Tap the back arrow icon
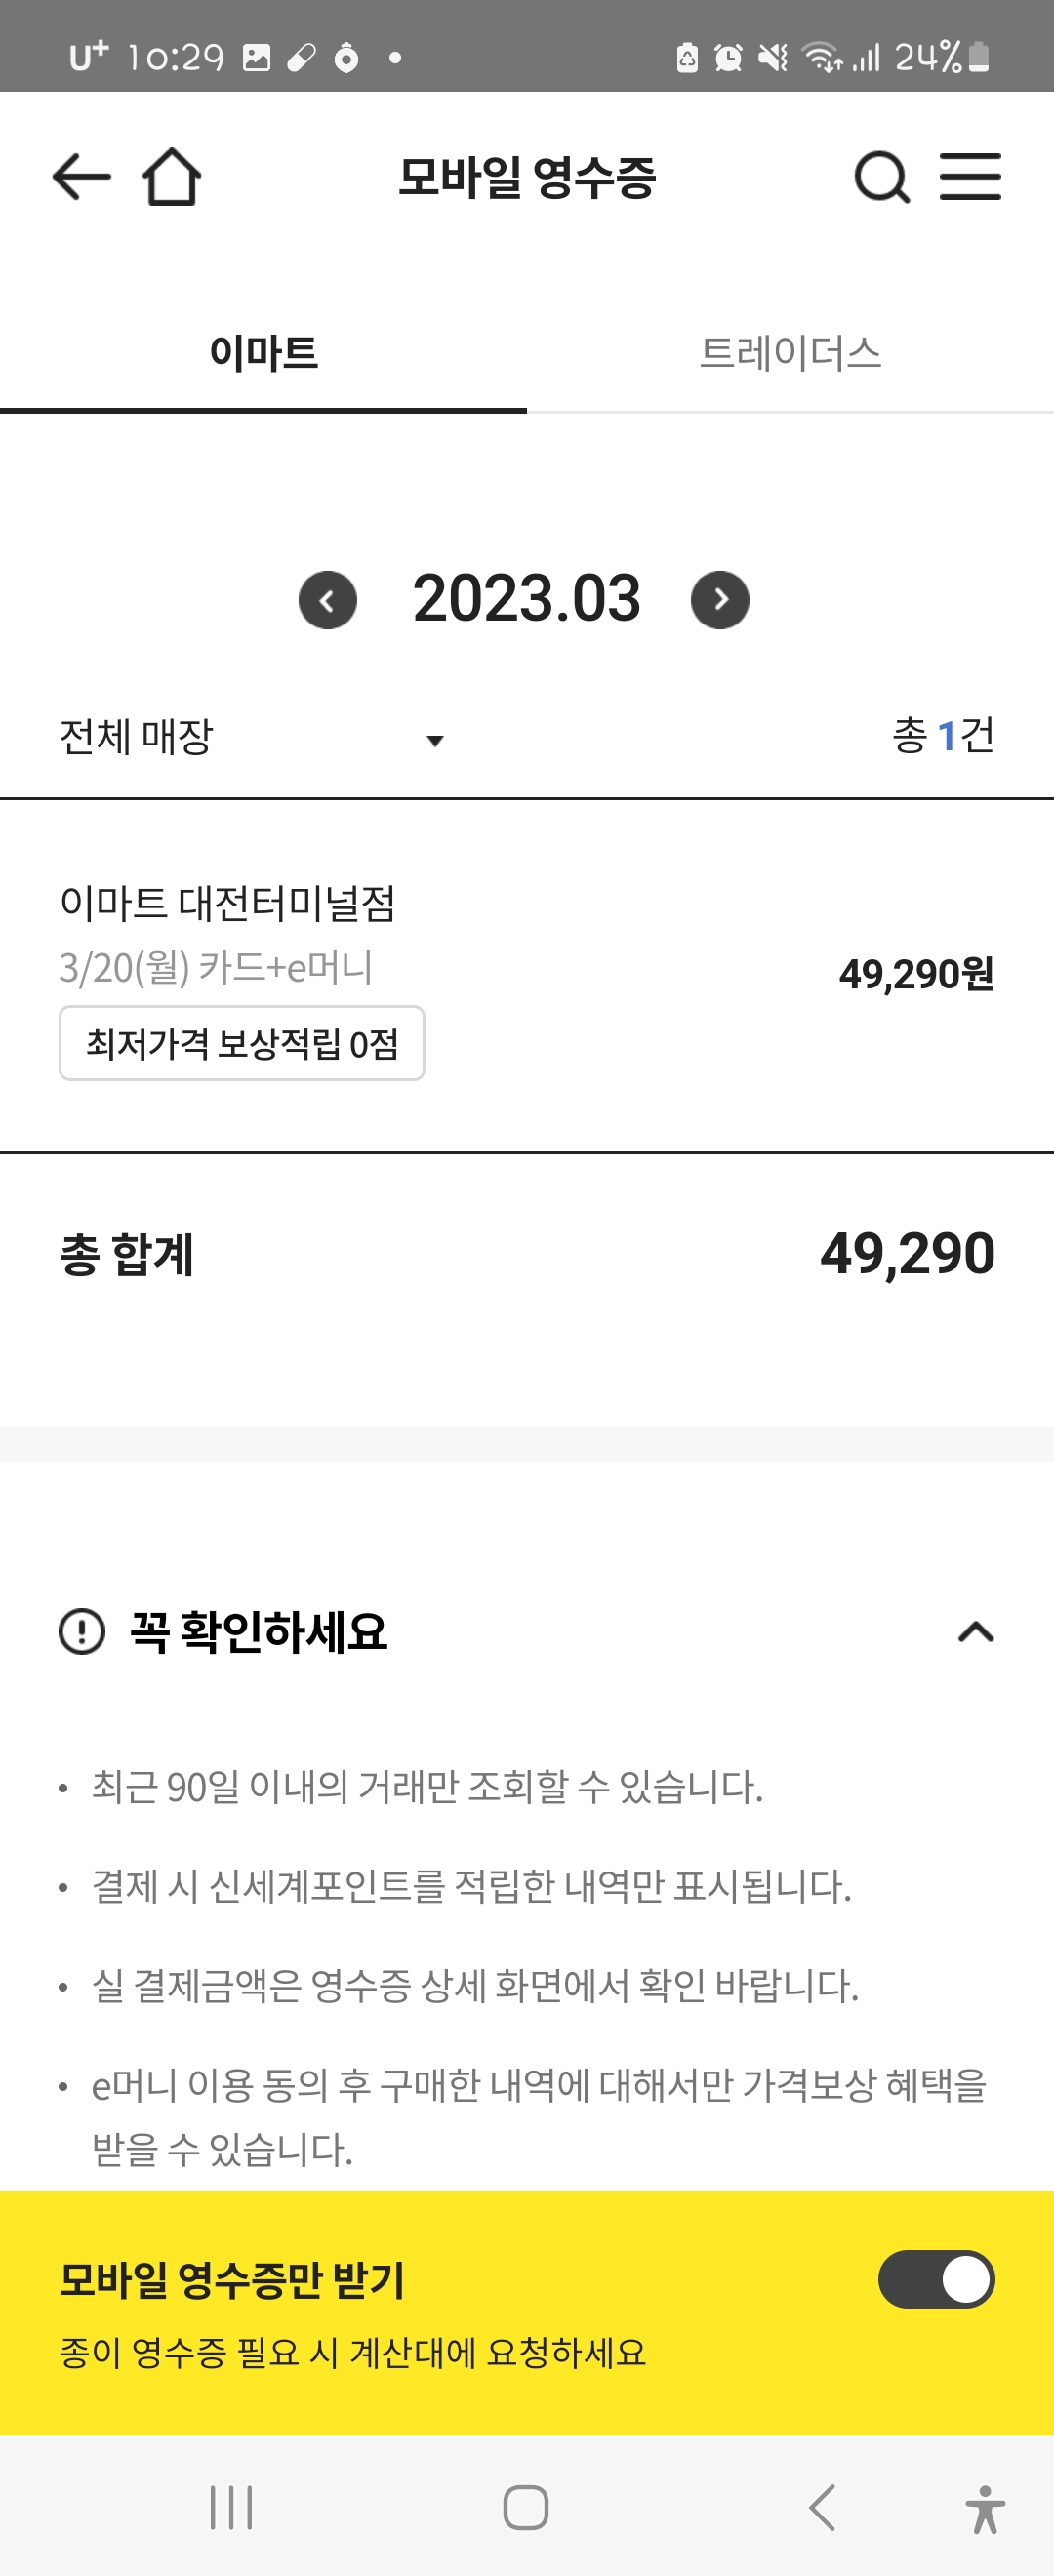The height and width of the screenshot is (2576, 1054). 81,177
